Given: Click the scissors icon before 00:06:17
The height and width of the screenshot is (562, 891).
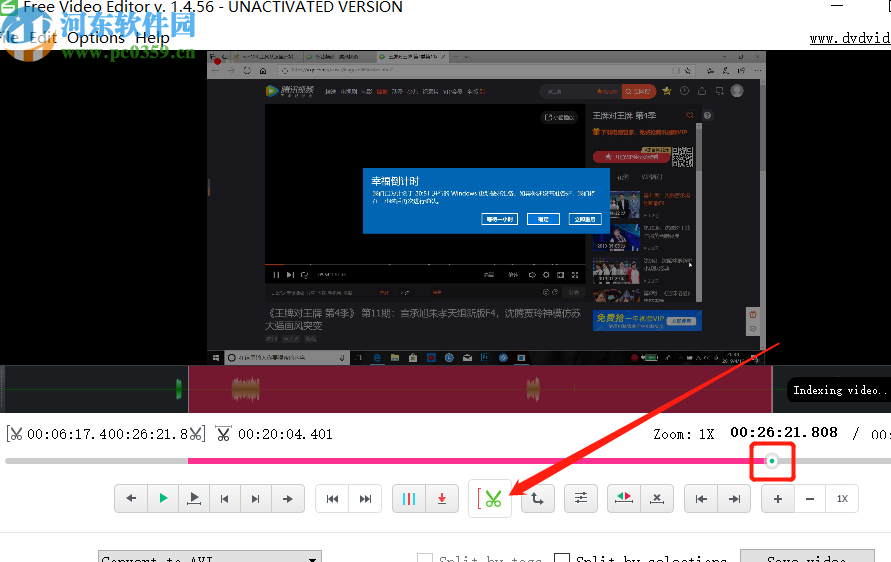Looking at the screenshot, I should click(15, 435).
